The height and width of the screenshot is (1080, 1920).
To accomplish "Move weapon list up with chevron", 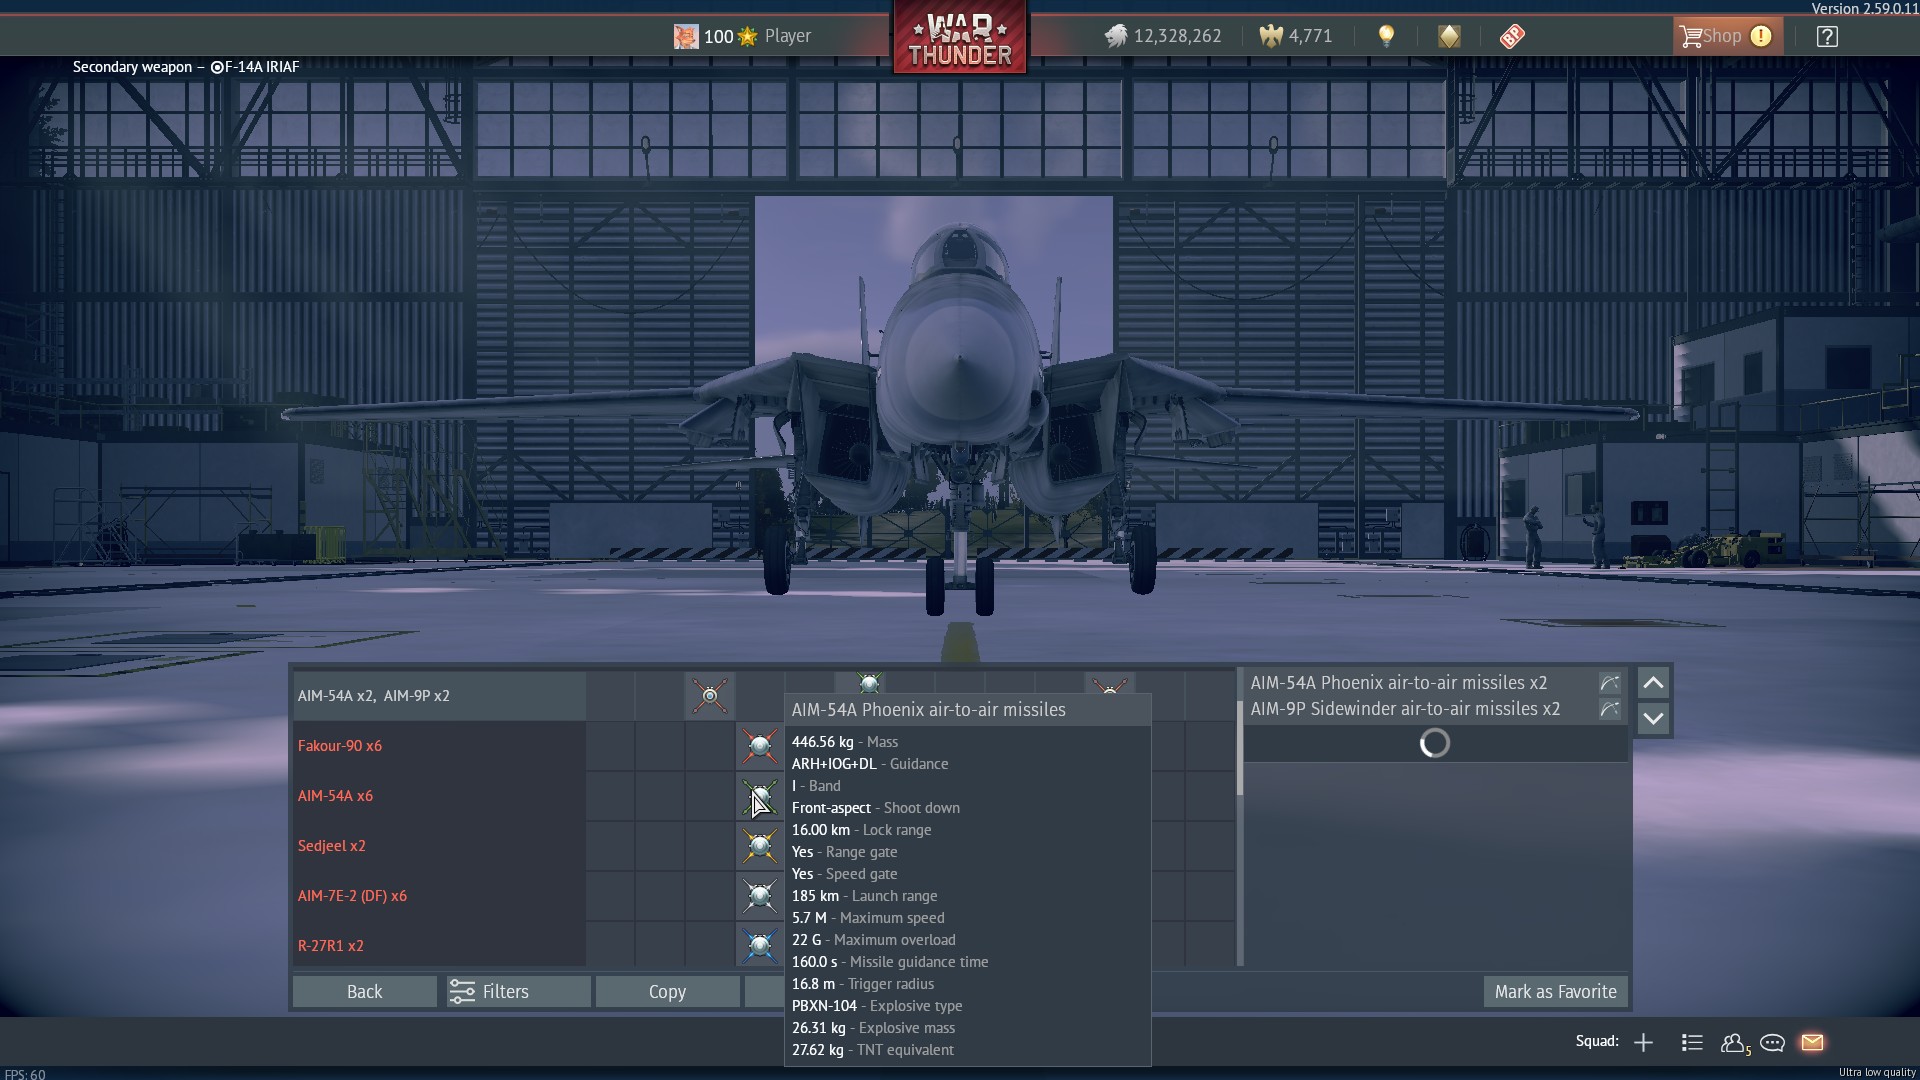I will point(1653,683).
